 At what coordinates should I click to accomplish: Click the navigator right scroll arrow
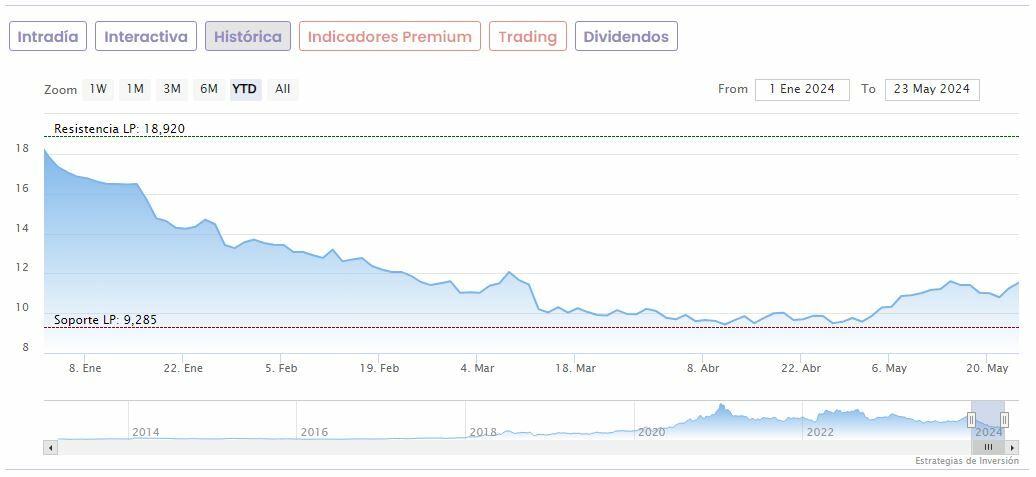(1012, 447)
